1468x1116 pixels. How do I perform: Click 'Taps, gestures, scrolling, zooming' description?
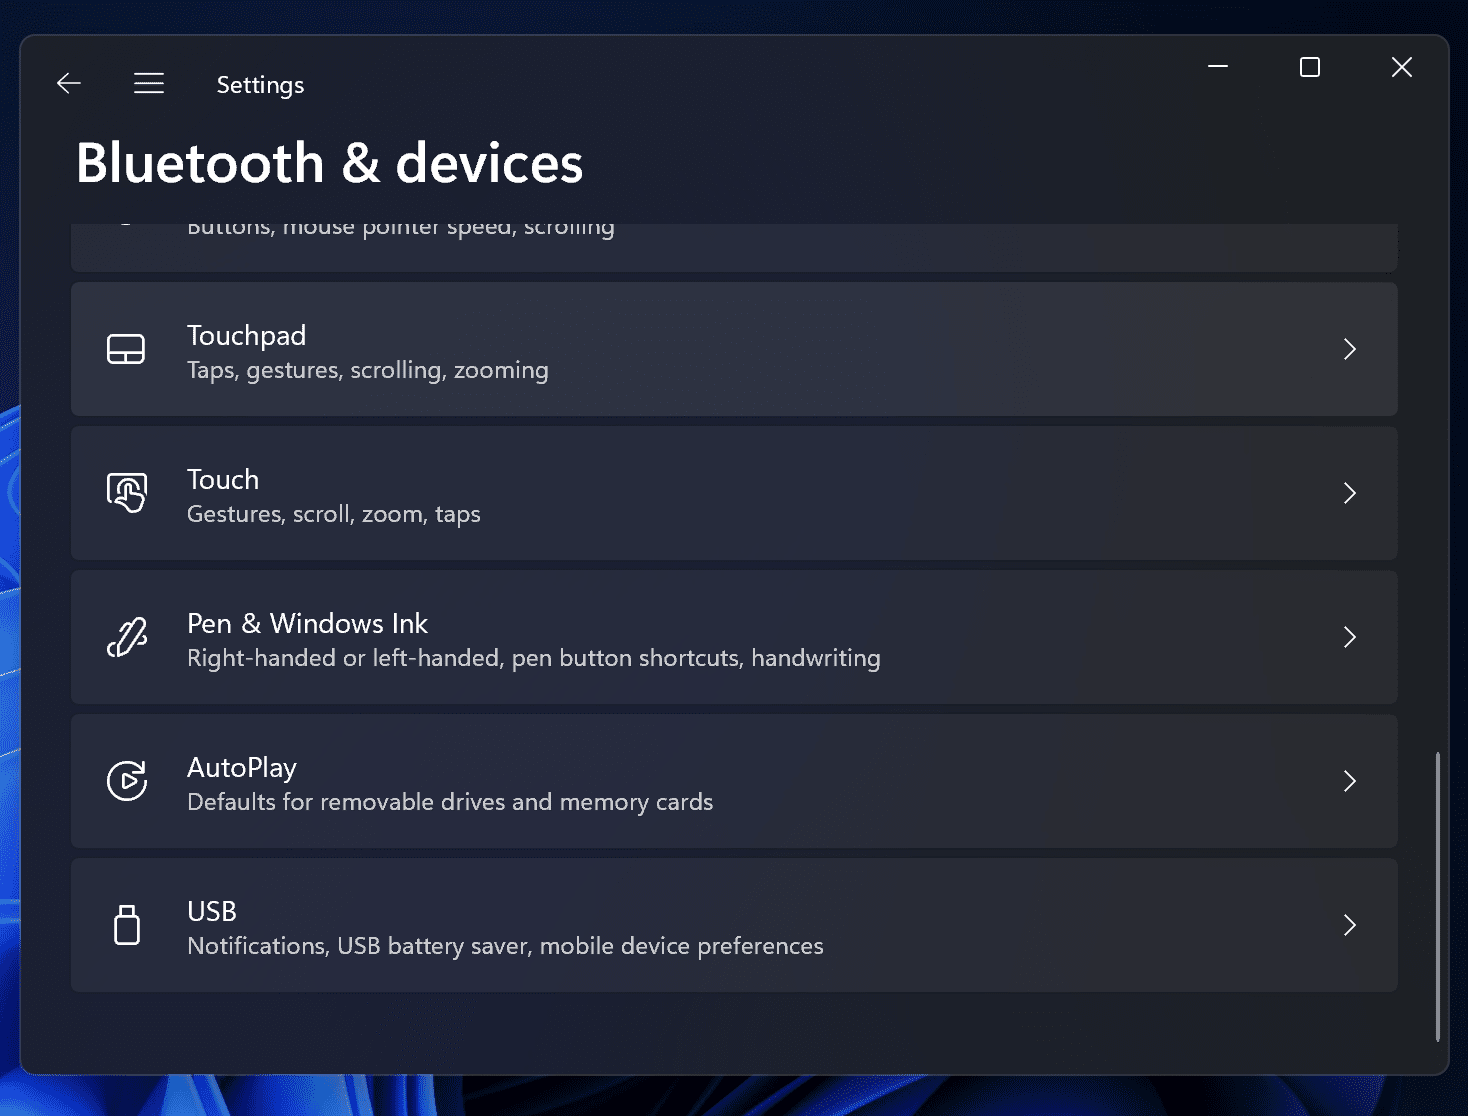coord(368,370)
